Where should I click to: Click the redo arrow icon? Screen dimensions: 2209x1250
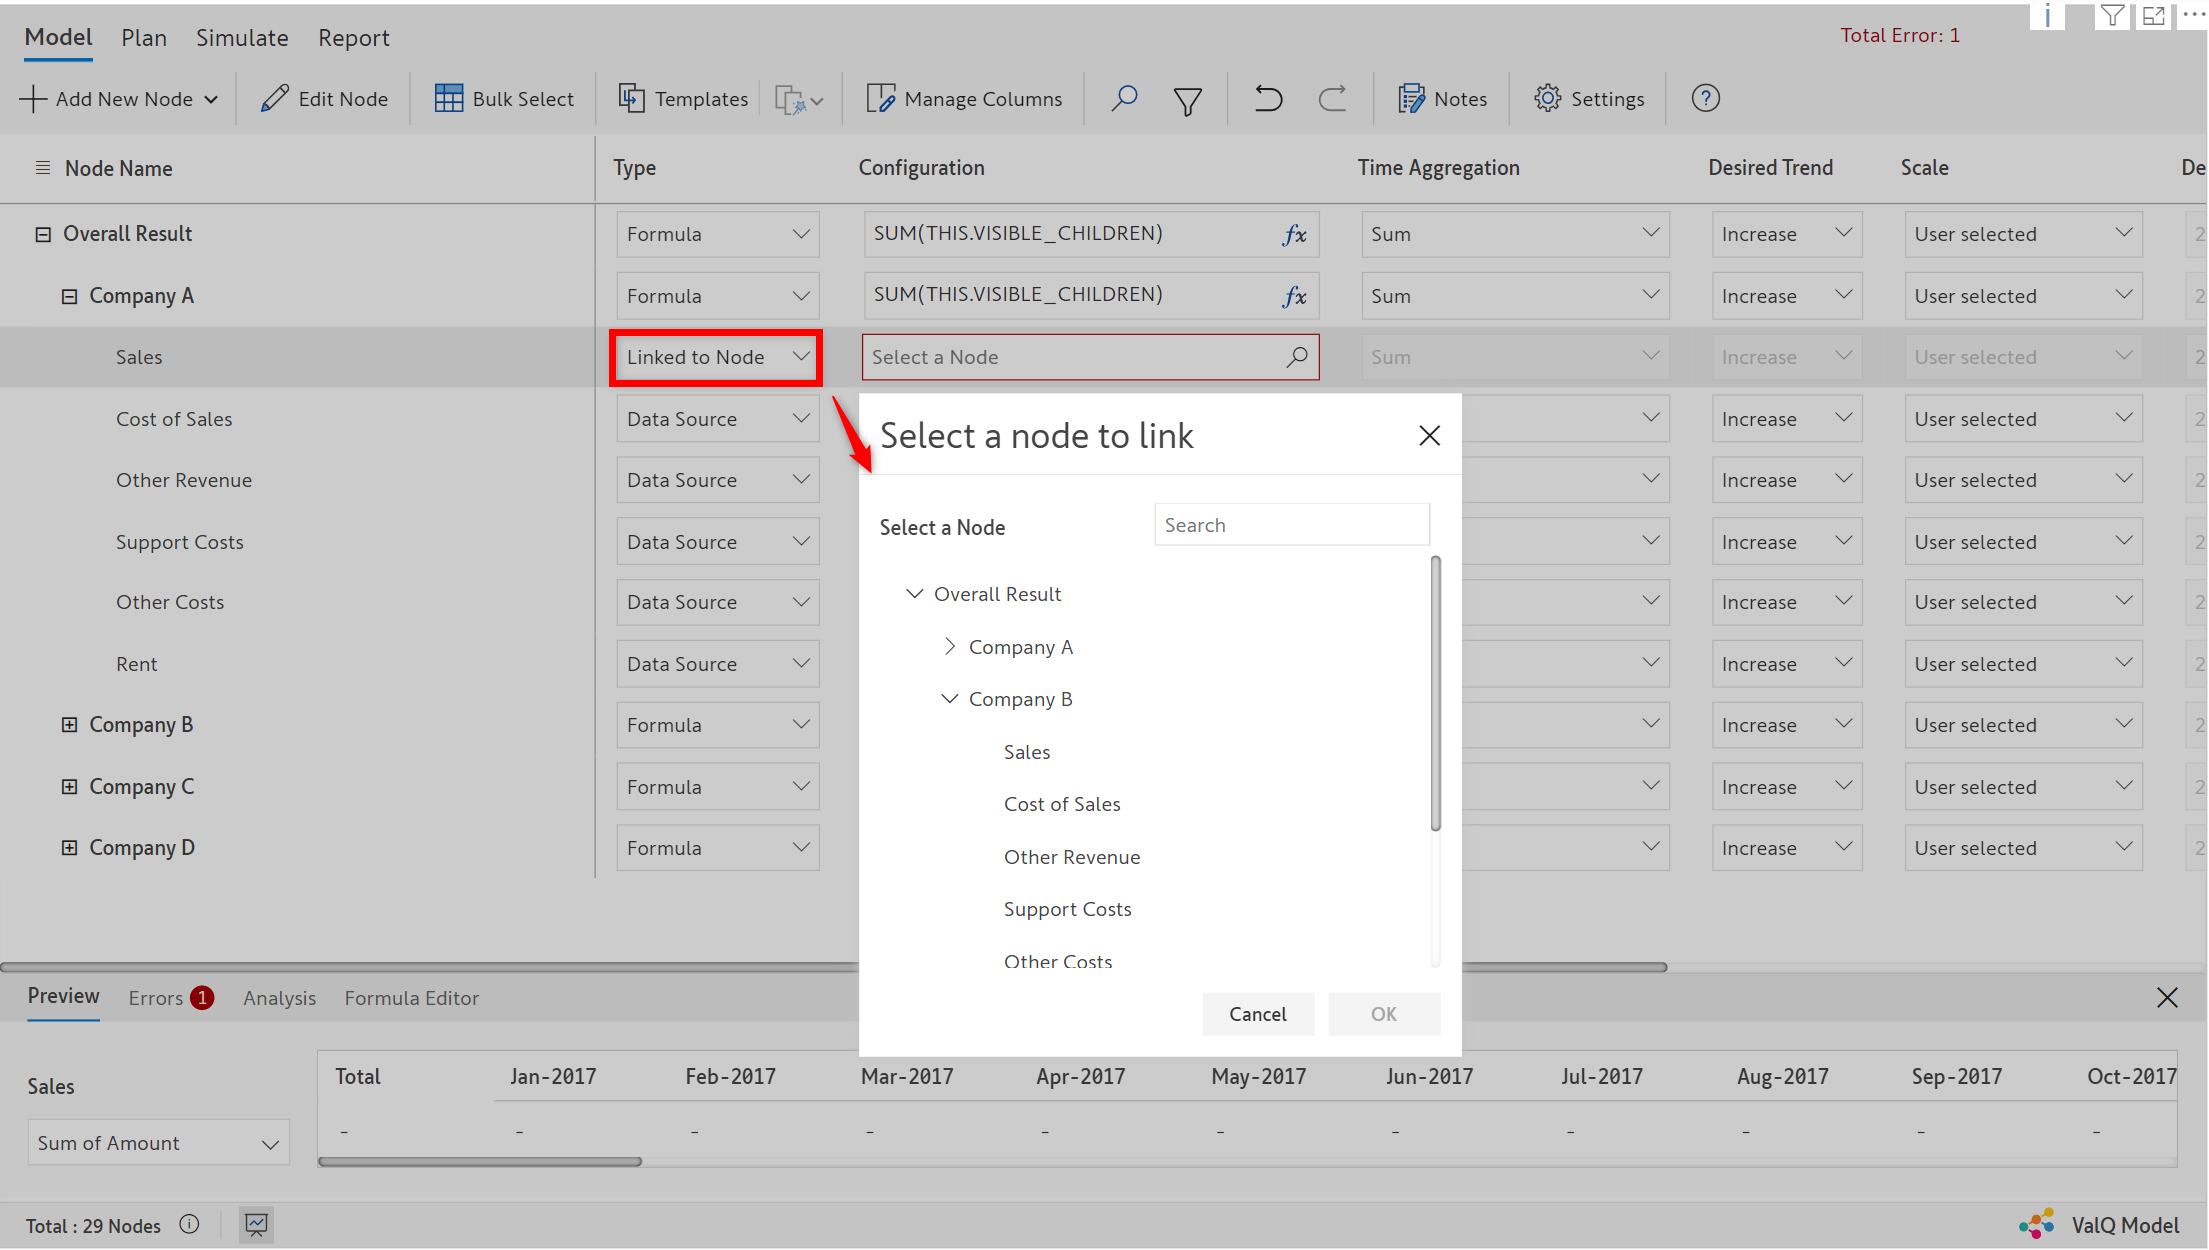(x=1332, y=98)
